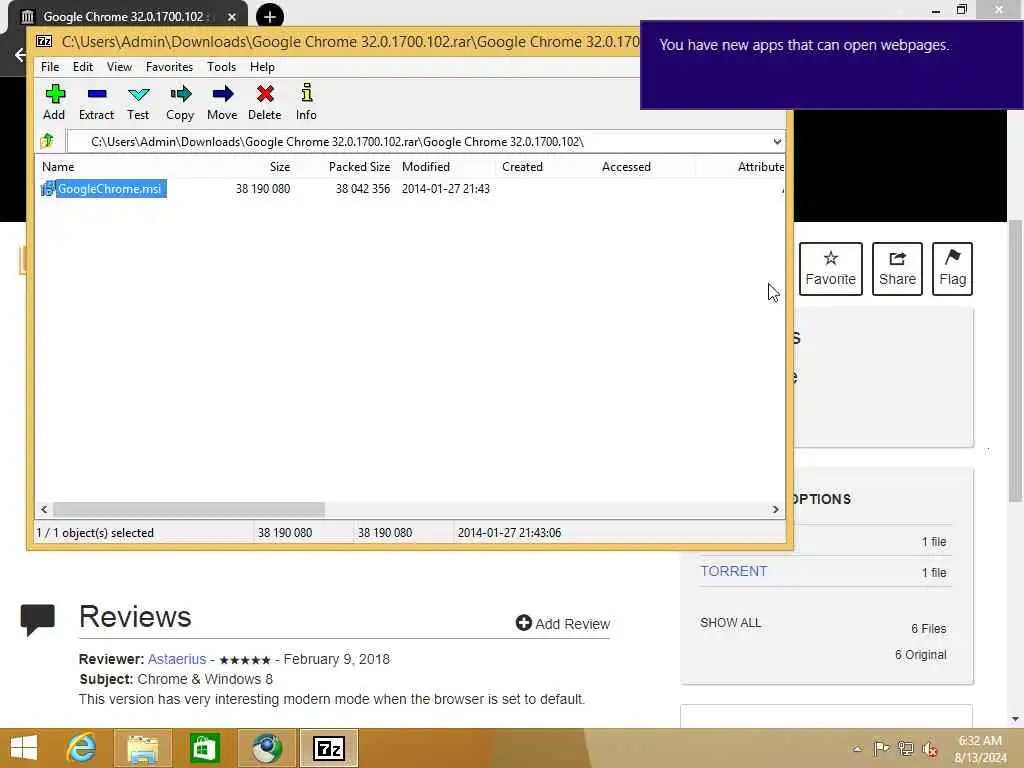This screenshot has width=1024, height=768.
Task: Click the Favorite button on webpage
Action: pyautogui.click(x=831, y=268)
